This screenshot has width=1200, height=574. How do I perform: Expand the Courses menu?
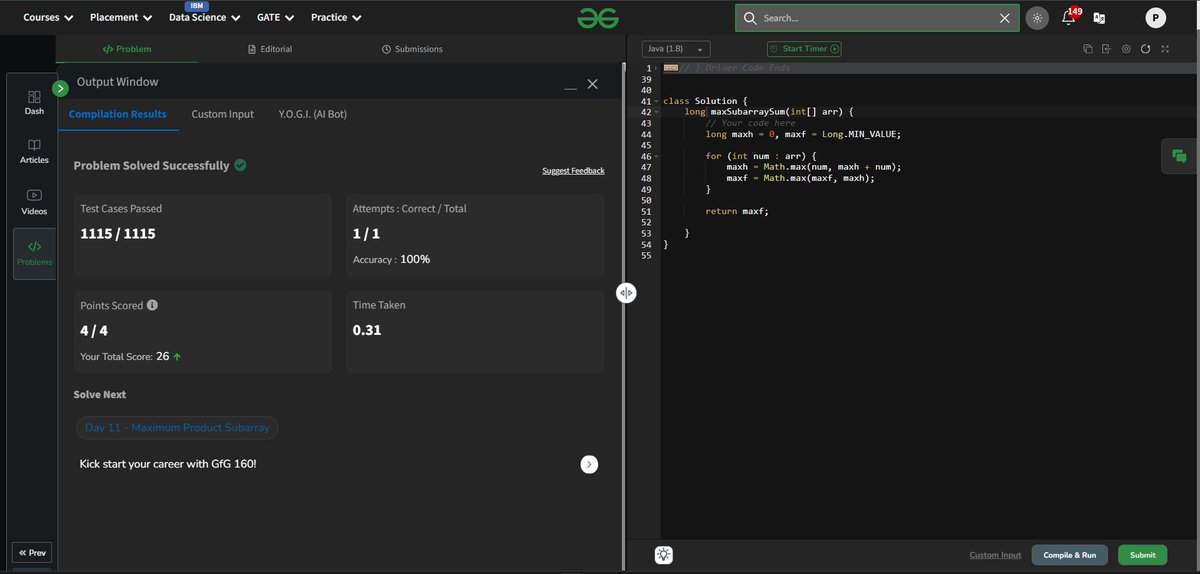coord(48,17)
